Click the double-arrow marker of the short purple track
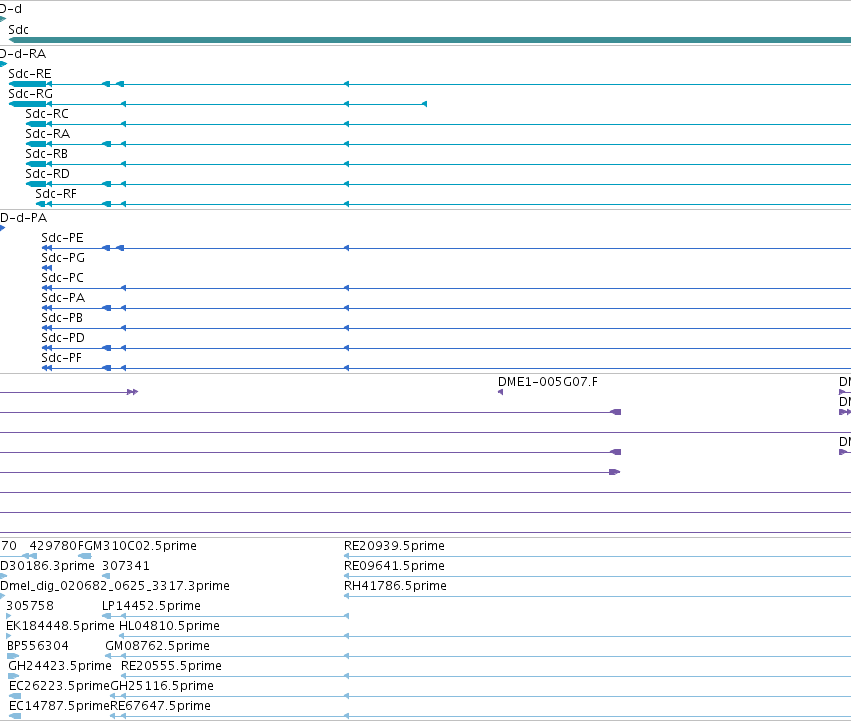Viewport: 851px width, 721px height. click(x=132, y=392)
